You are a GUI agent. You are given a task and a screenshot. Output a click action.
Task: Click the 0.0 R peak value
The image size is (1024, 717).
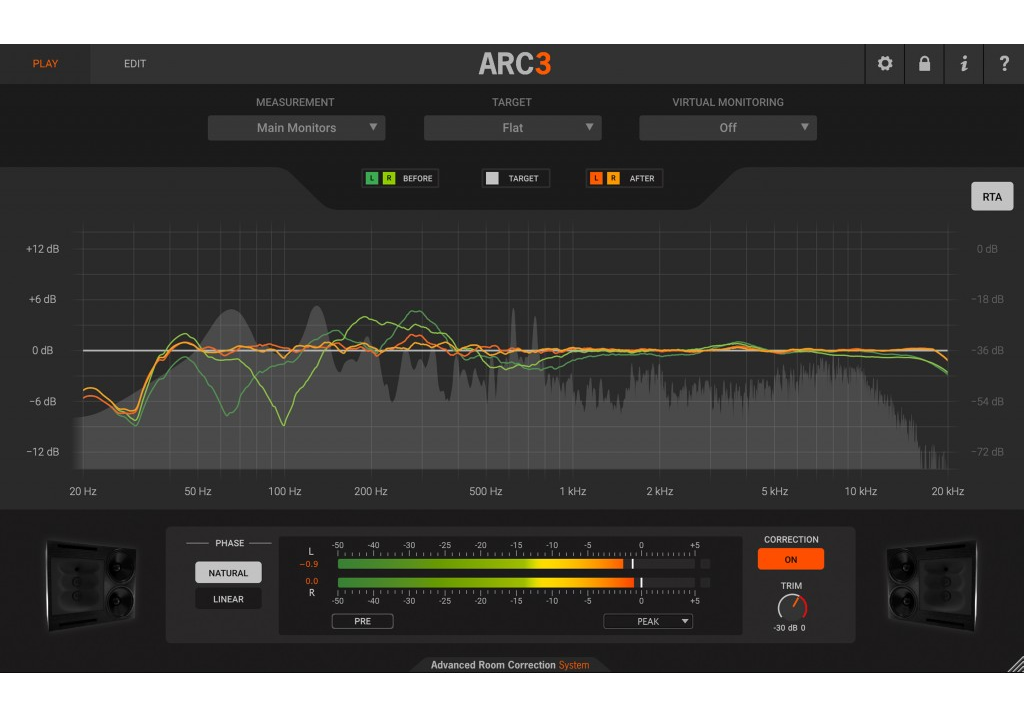312,581
